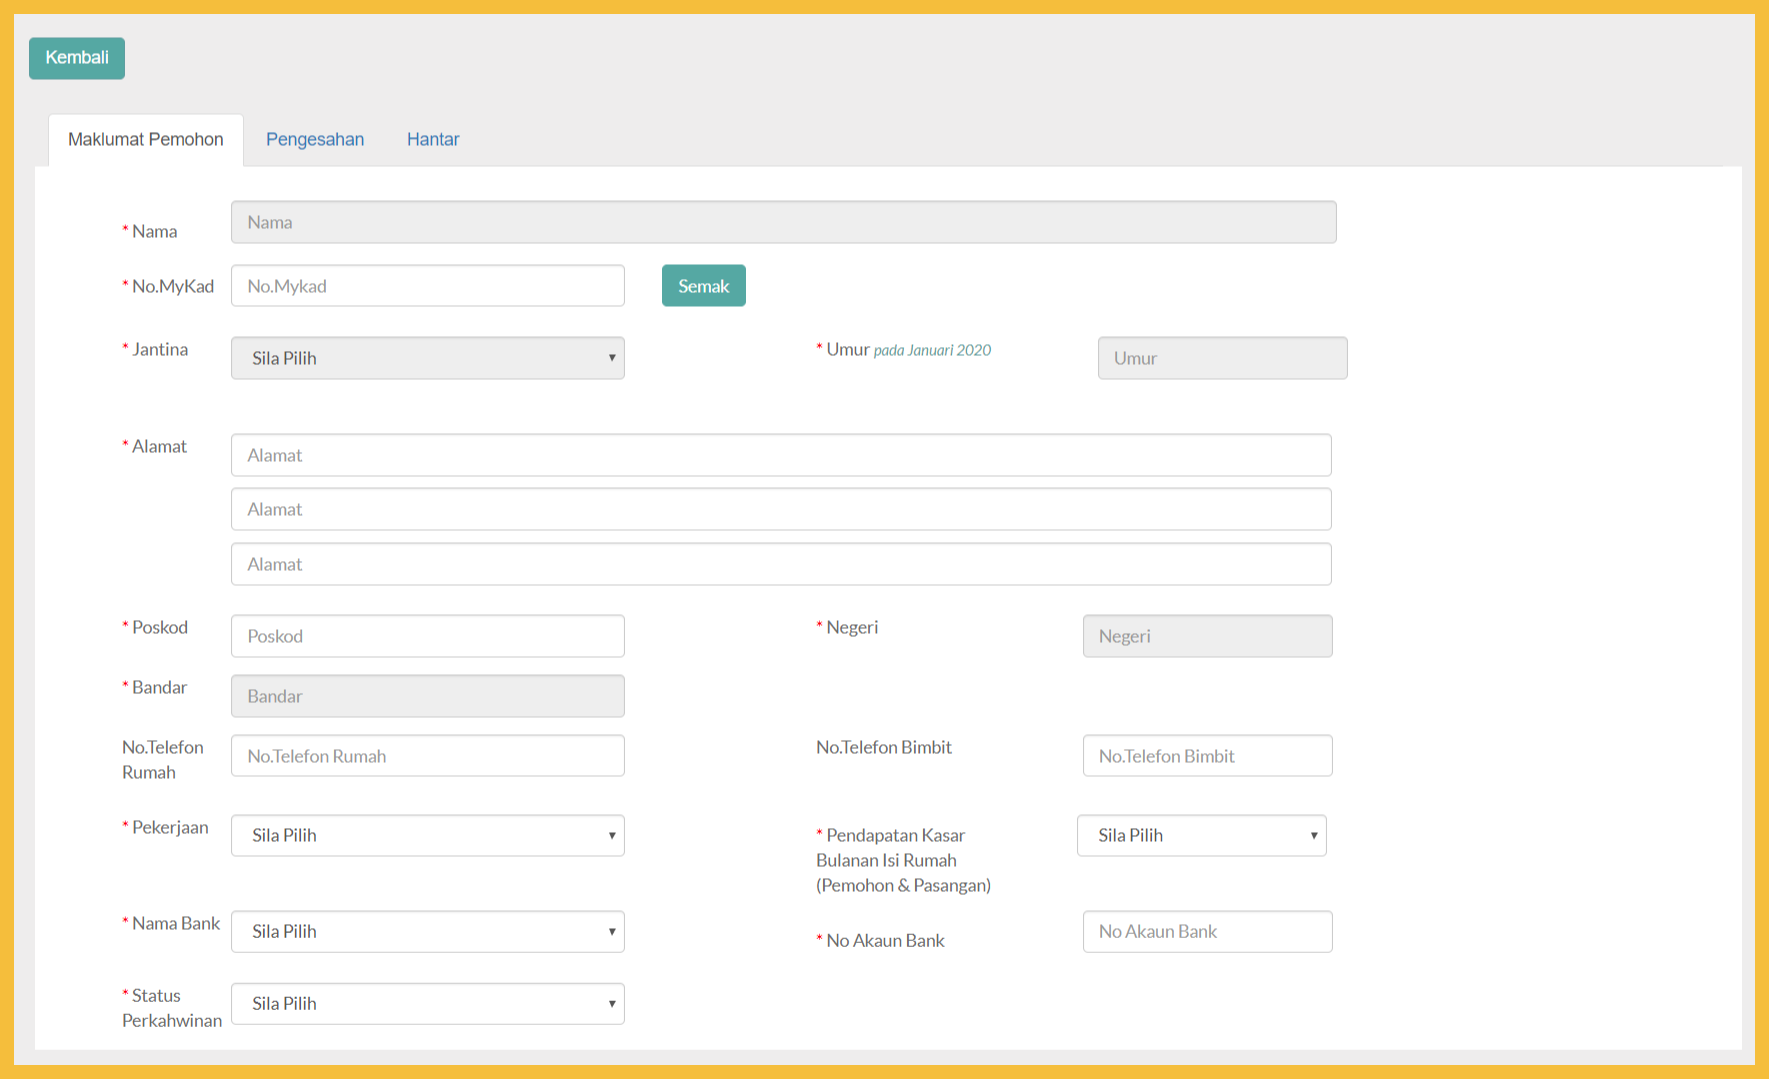This screenshot has width=1769, height=1079.
Task: Click the Nama text field
Action: (x=783, y=222)
